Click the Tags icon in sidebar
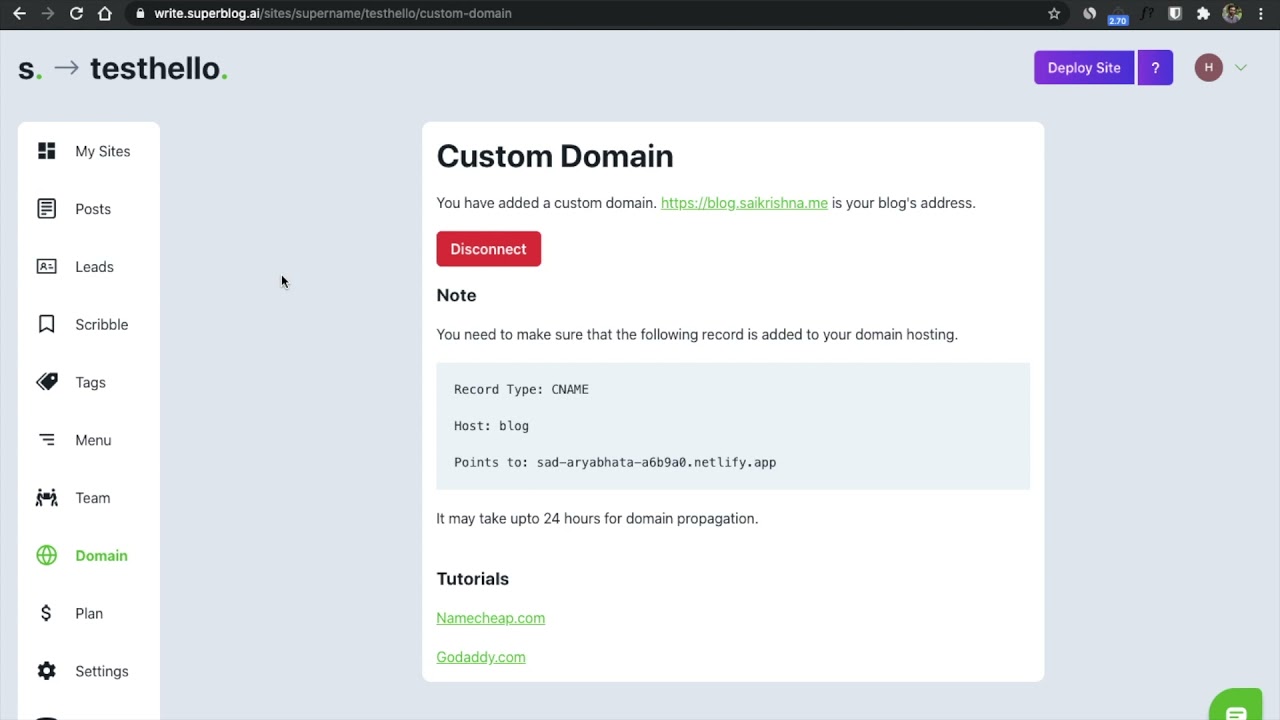 [x=47, y=382]
